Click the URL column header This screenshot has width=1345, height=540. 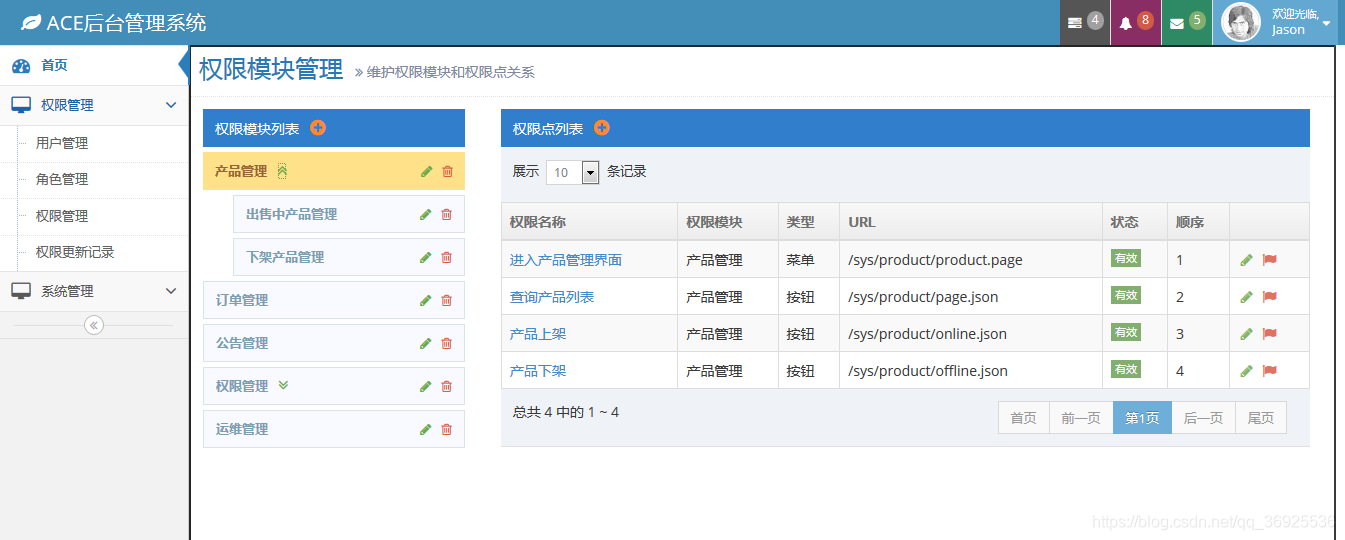[x=970, y=222]
